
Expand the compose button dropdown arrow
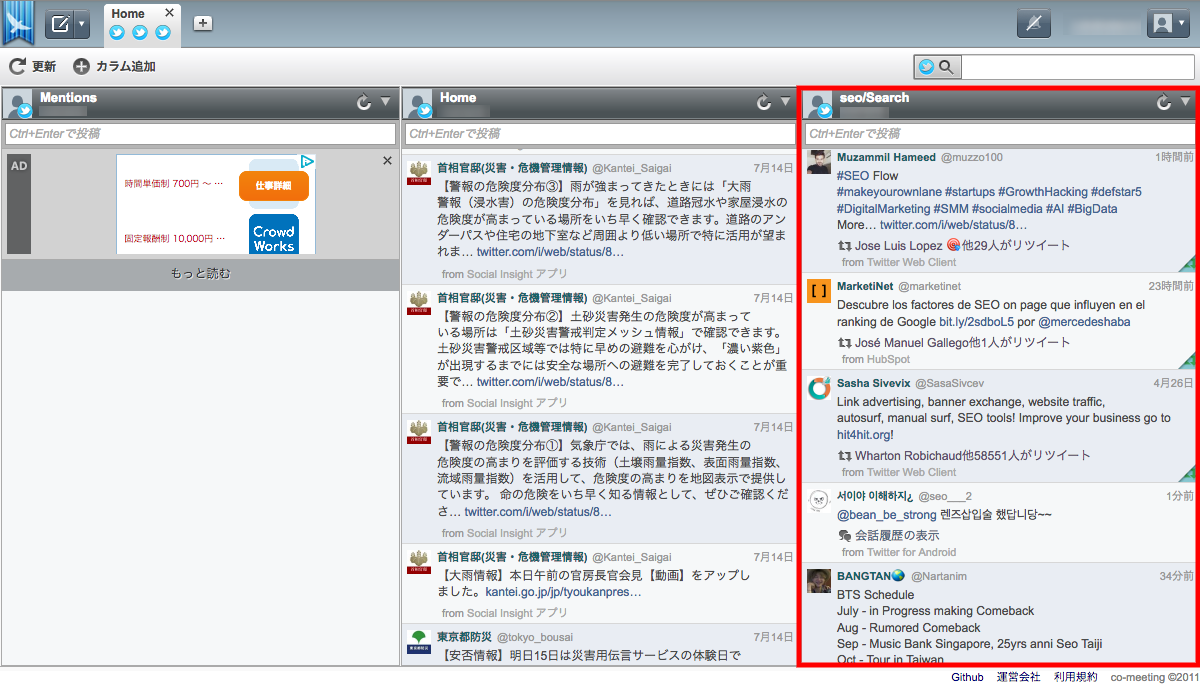coord(82,24)
